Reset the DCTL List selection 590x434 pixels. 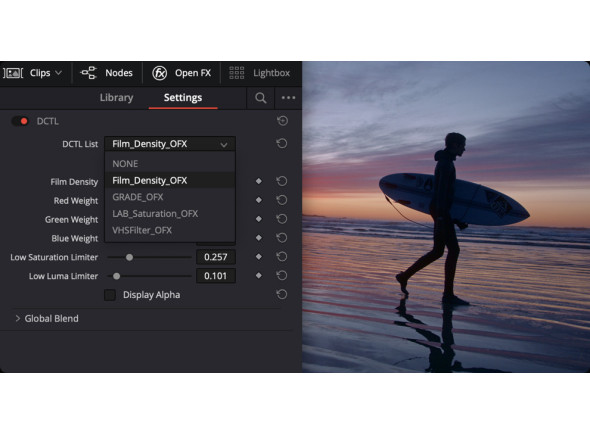[282, 143]
